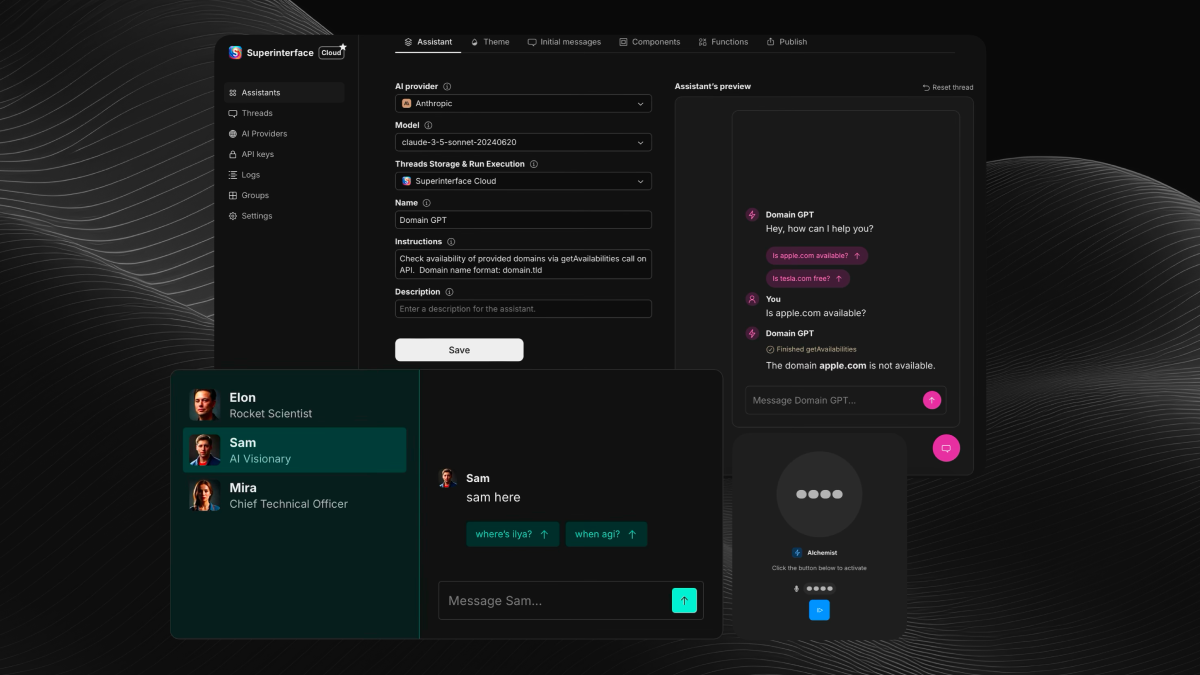The image size is (1200, 675).
Task: Click the Superinterface logo icon
Action: (236, 53)
